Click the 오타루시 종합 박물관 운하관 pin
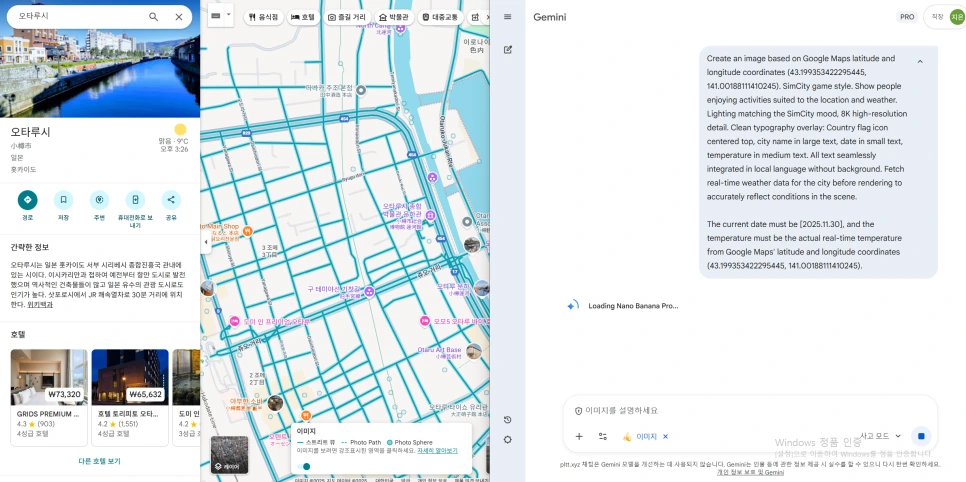This screenshot has width=966, height=482. click(431, 215)
